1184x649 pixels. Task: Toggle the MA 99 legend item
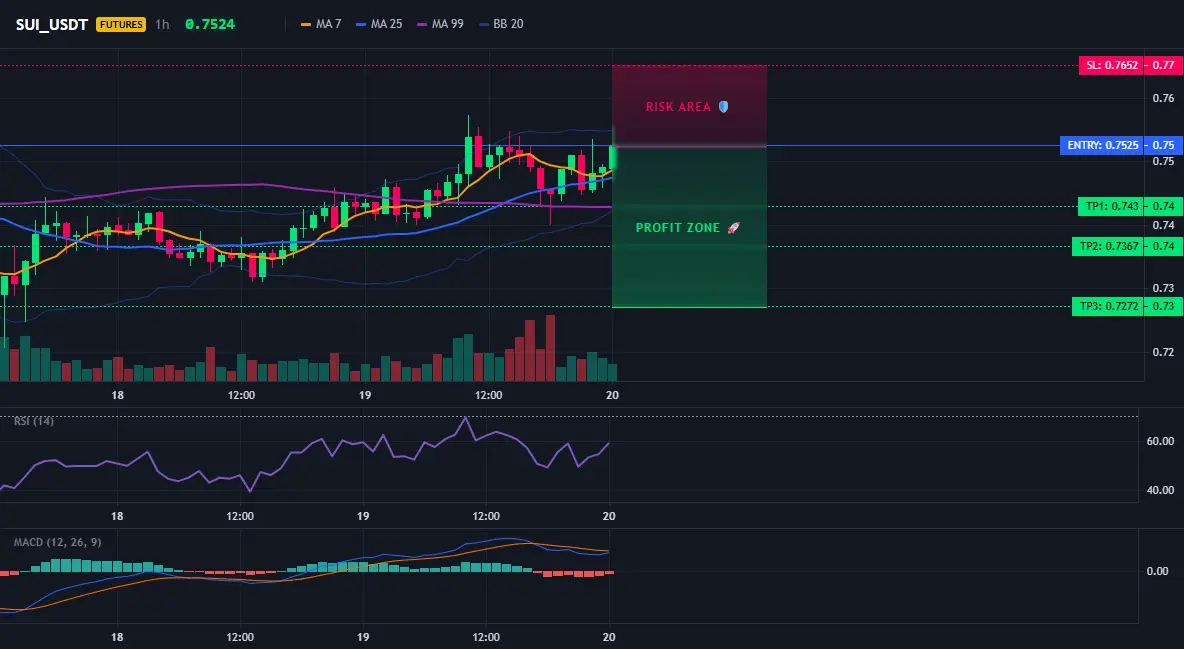pos(440,24)
